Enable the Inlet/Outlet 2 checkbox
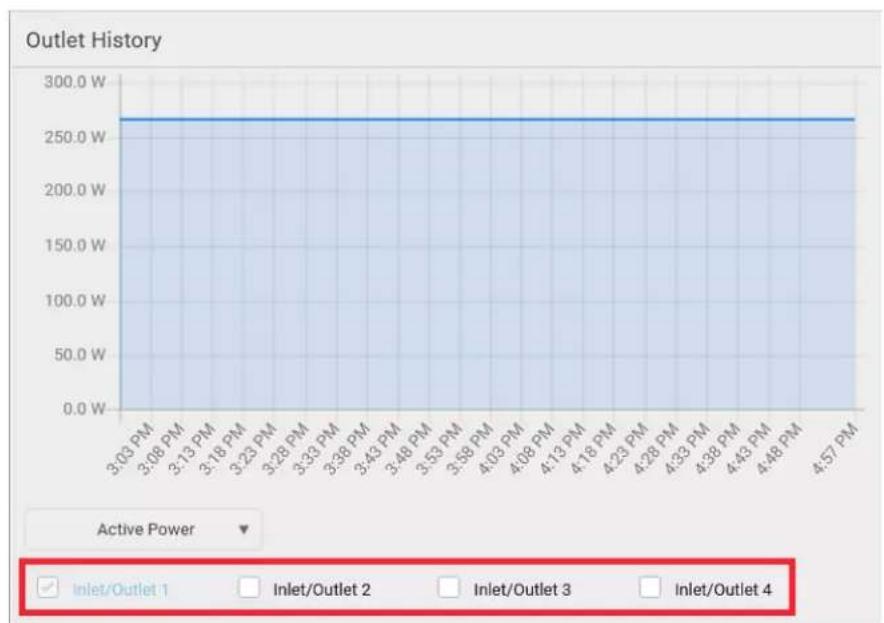Image resolution: width=884 pixels, height=623 pixels. tap(249, 587)
